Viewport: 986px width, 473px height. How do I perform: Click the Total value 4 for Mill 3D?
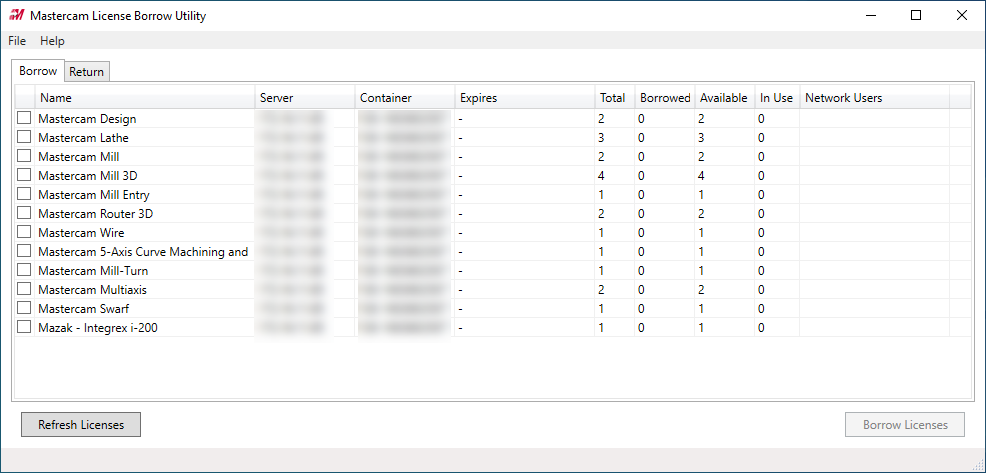(601, 175)
